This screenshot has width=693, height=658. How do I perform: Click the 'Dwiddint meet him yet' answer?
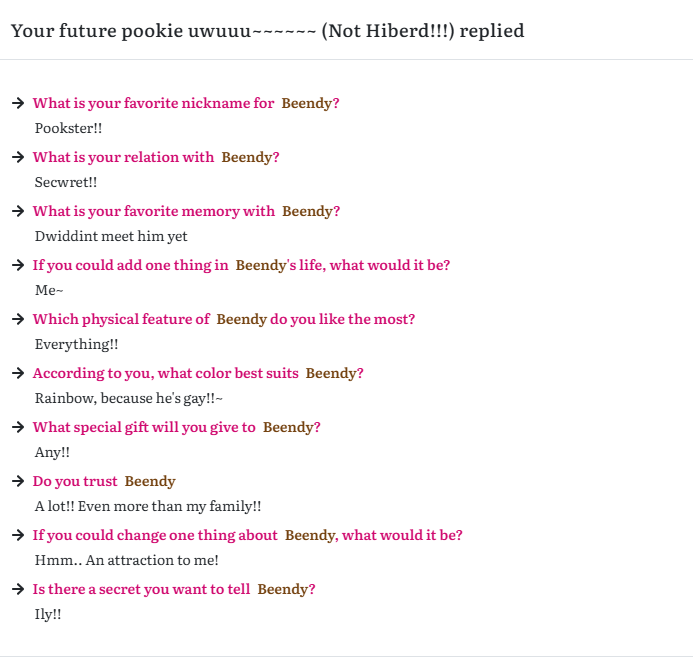tap(111, 236)
